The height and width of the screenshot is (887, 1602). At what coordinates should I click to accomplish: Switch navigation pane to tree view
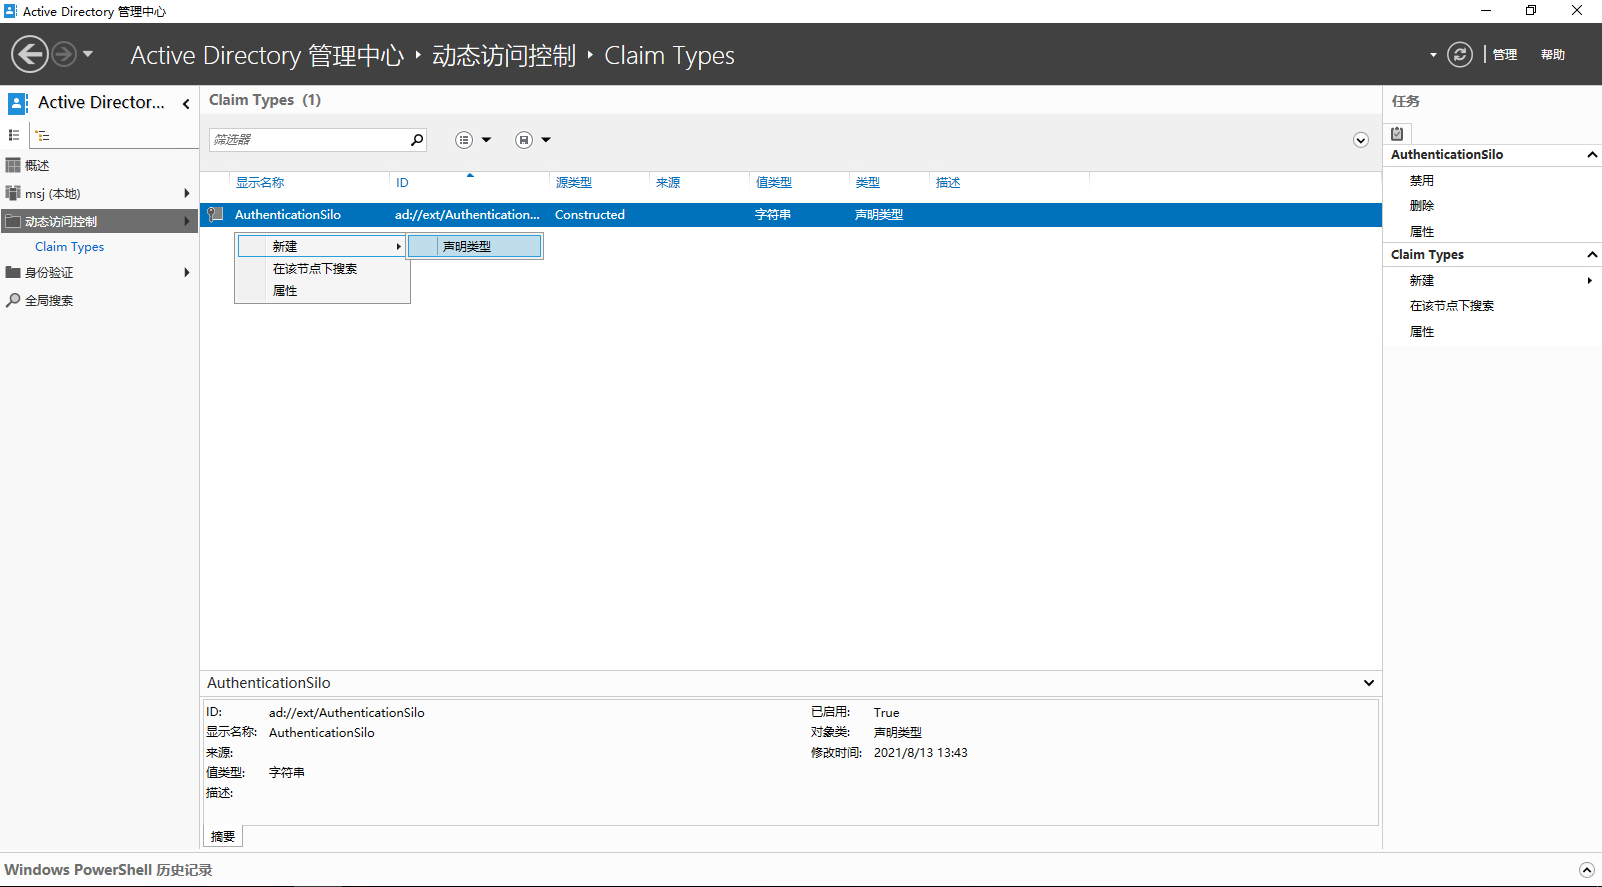click(x=42, y=135)
